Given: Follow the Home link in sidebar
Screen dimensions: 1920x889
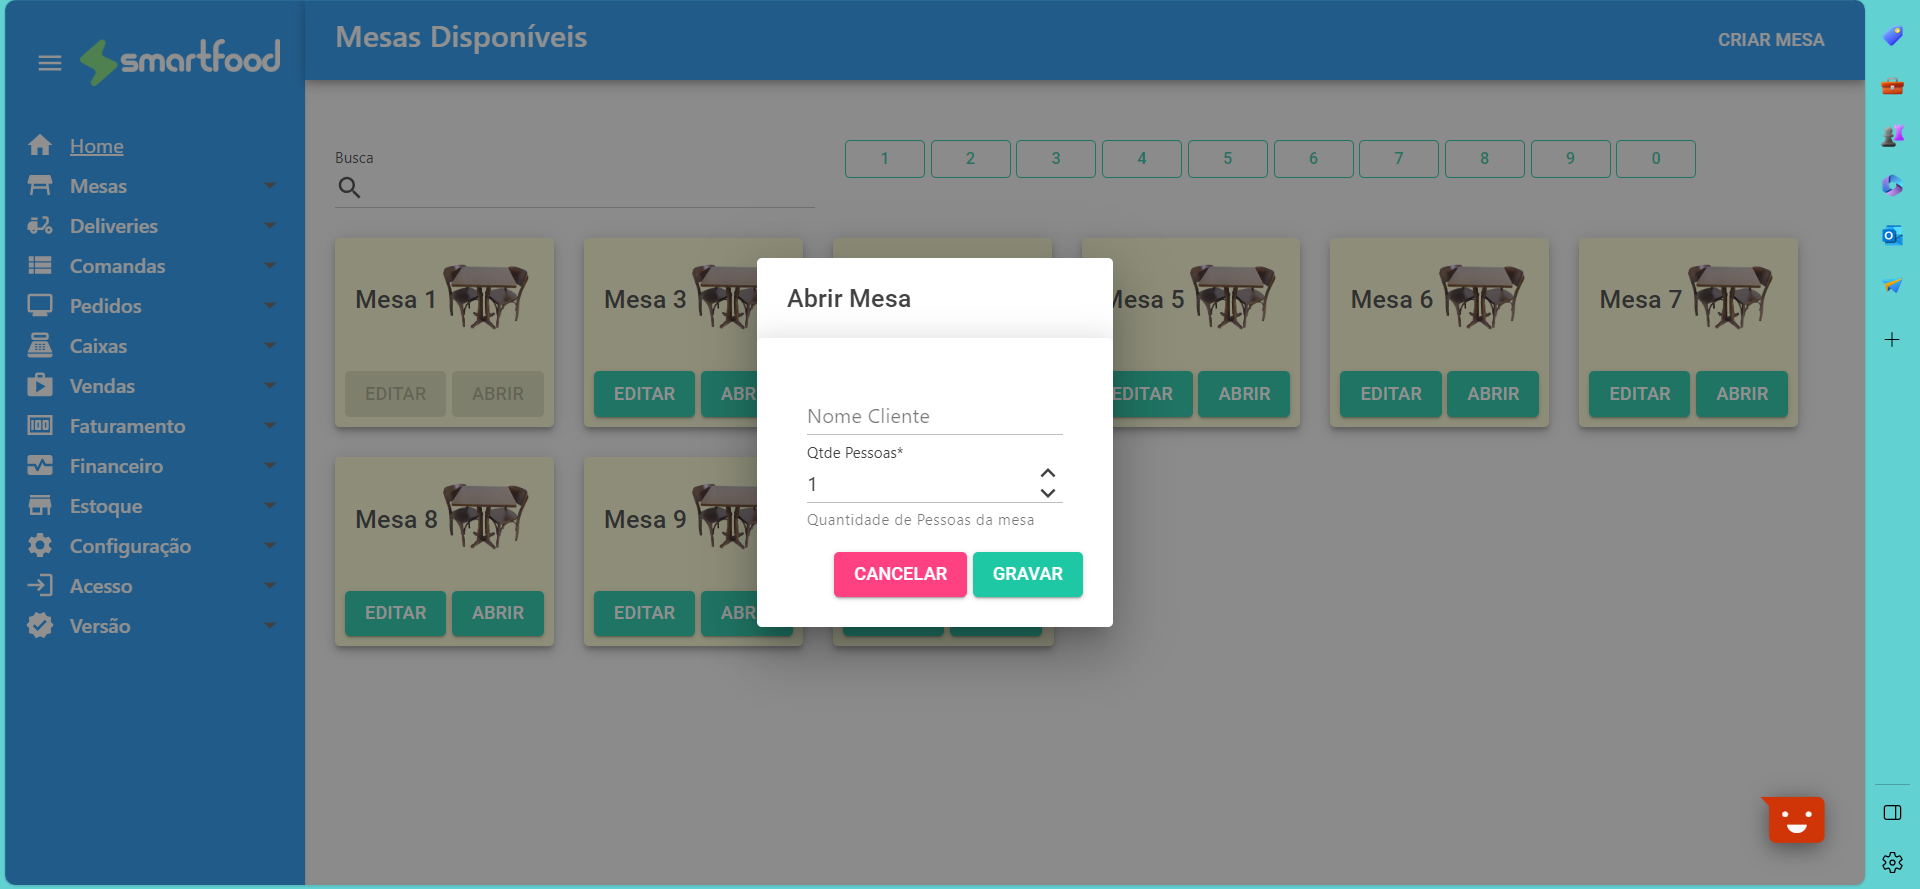Looking at the screenshot, I should coord(97,146).
